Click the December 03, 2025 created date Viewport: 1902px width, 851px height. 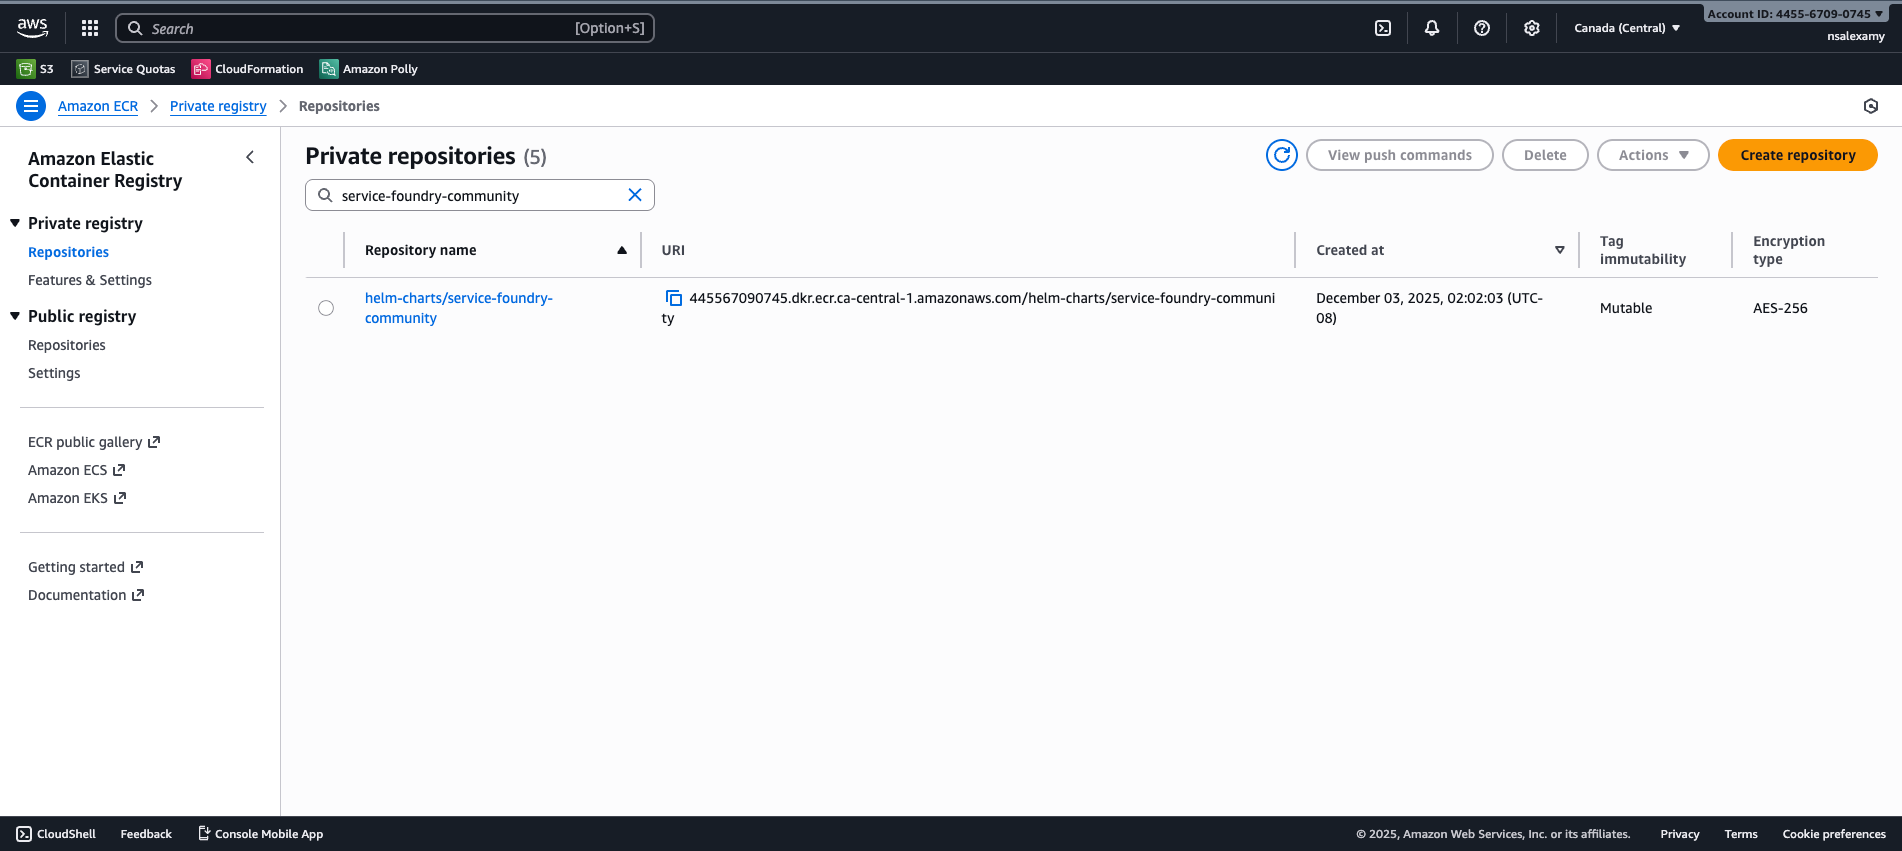pos(1430,308)
